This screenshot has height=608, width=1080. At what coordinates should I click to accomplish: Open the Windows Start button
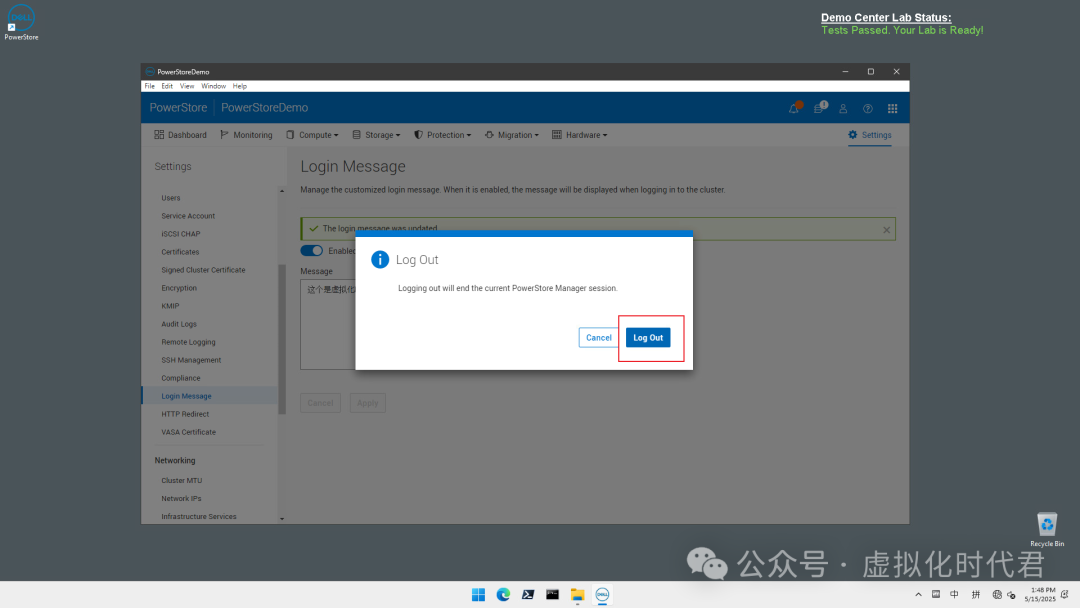pos(478,594)
